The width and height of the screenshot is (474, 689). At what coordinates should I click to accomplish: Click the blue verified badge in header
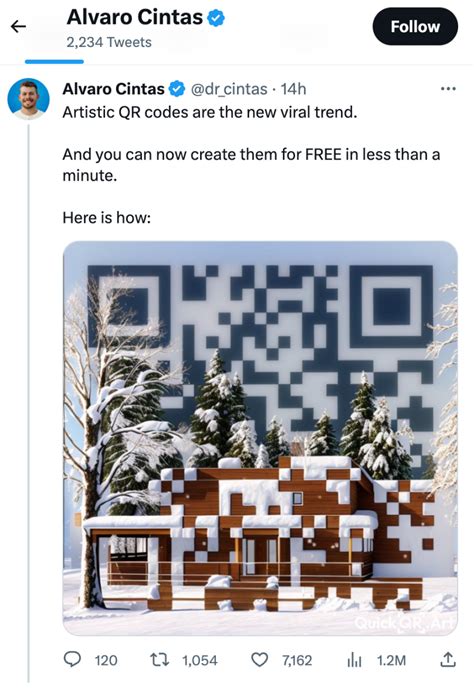[216, 18]
